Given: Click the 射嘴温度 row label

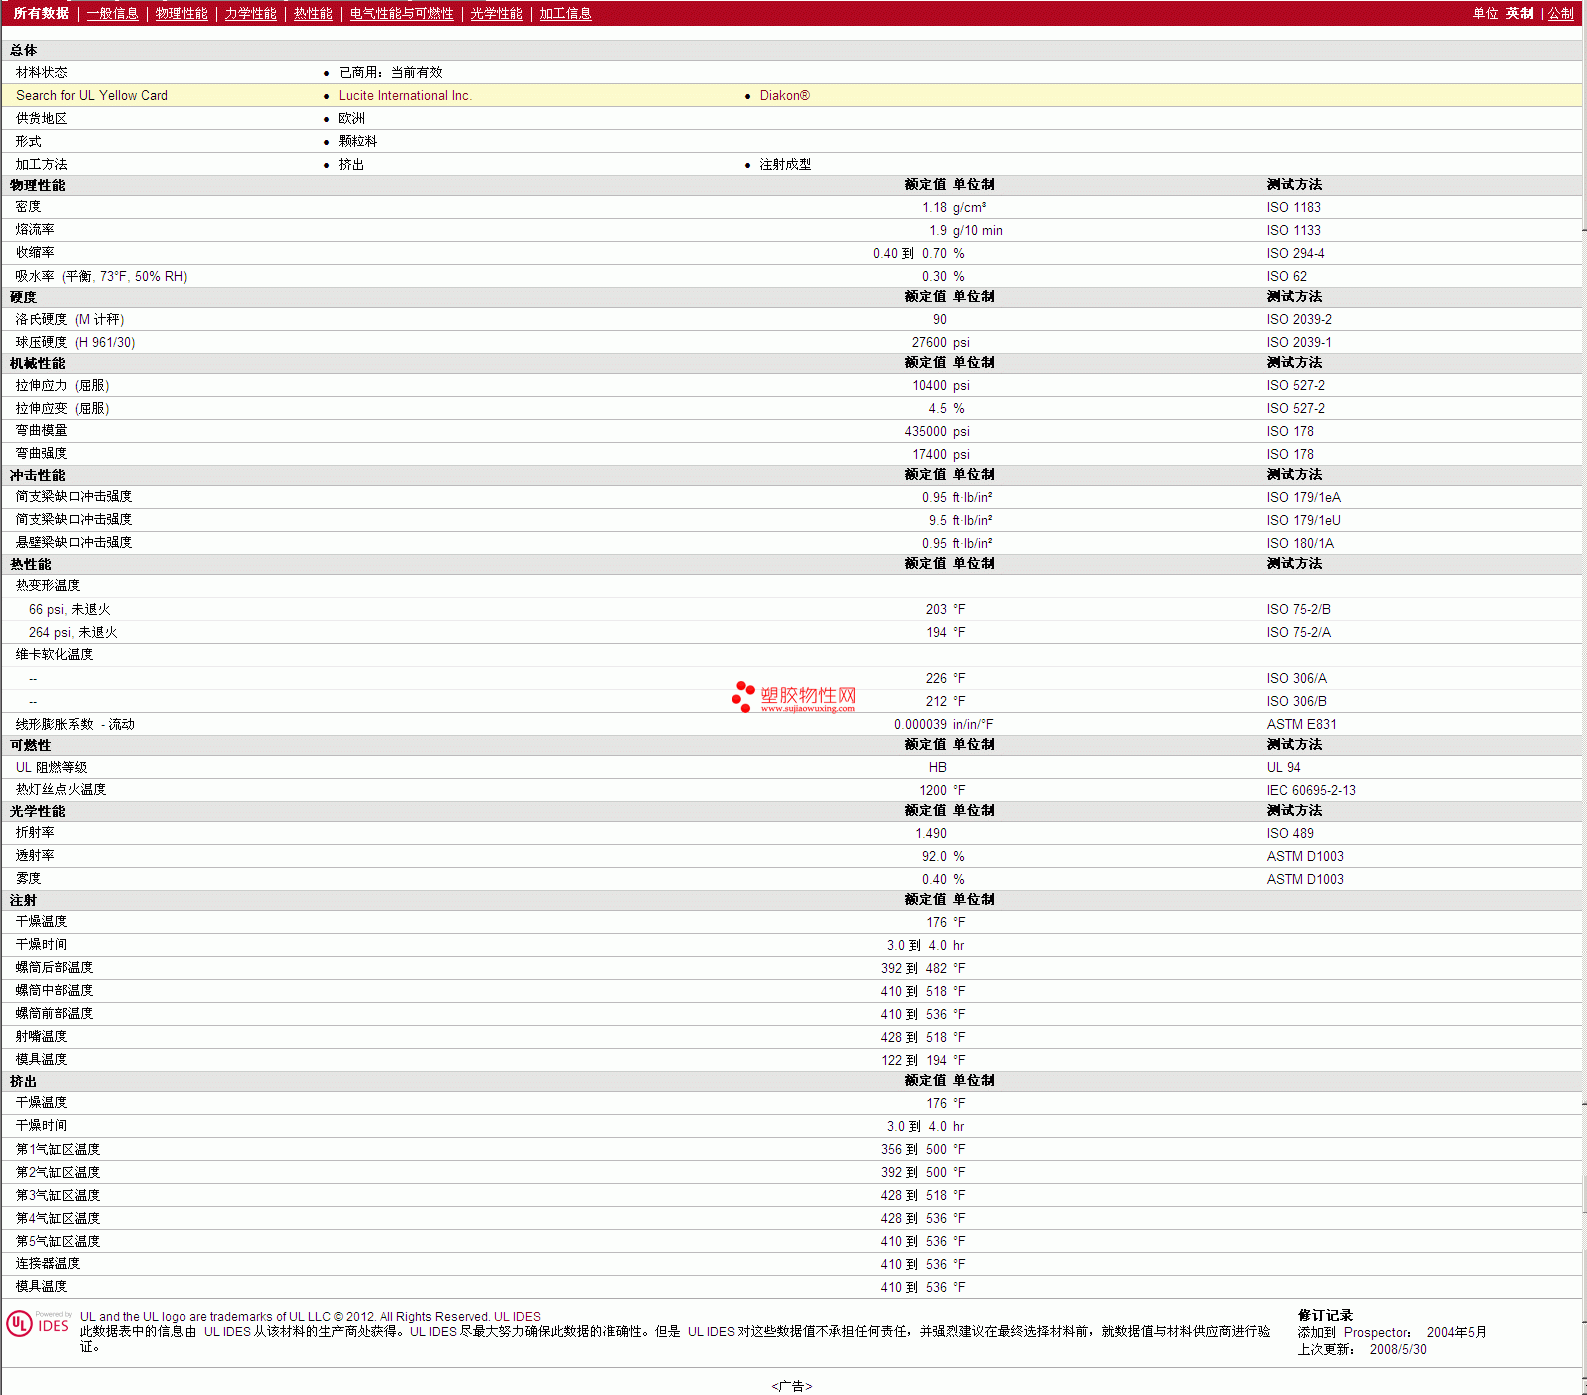Looking at the screenshot, I should click(x=42, y=1037).
